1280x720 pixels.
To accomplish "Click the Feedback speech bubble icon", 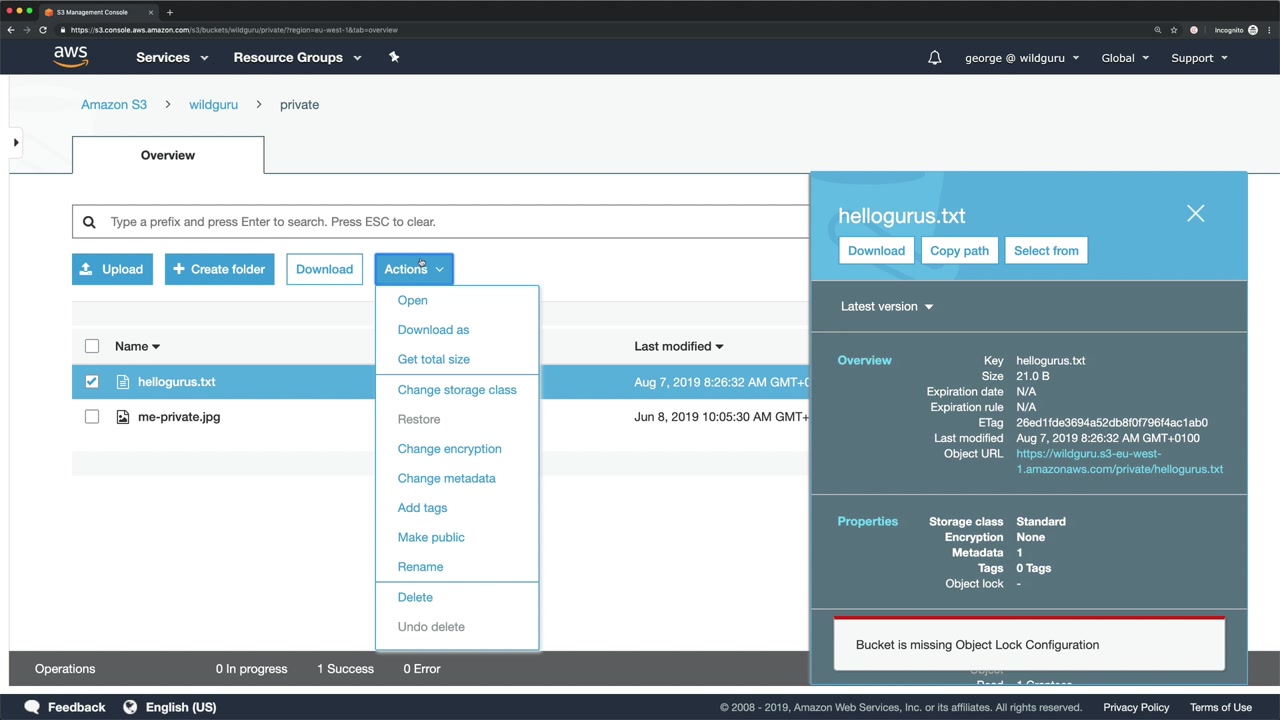I will (x=32, y=707).
